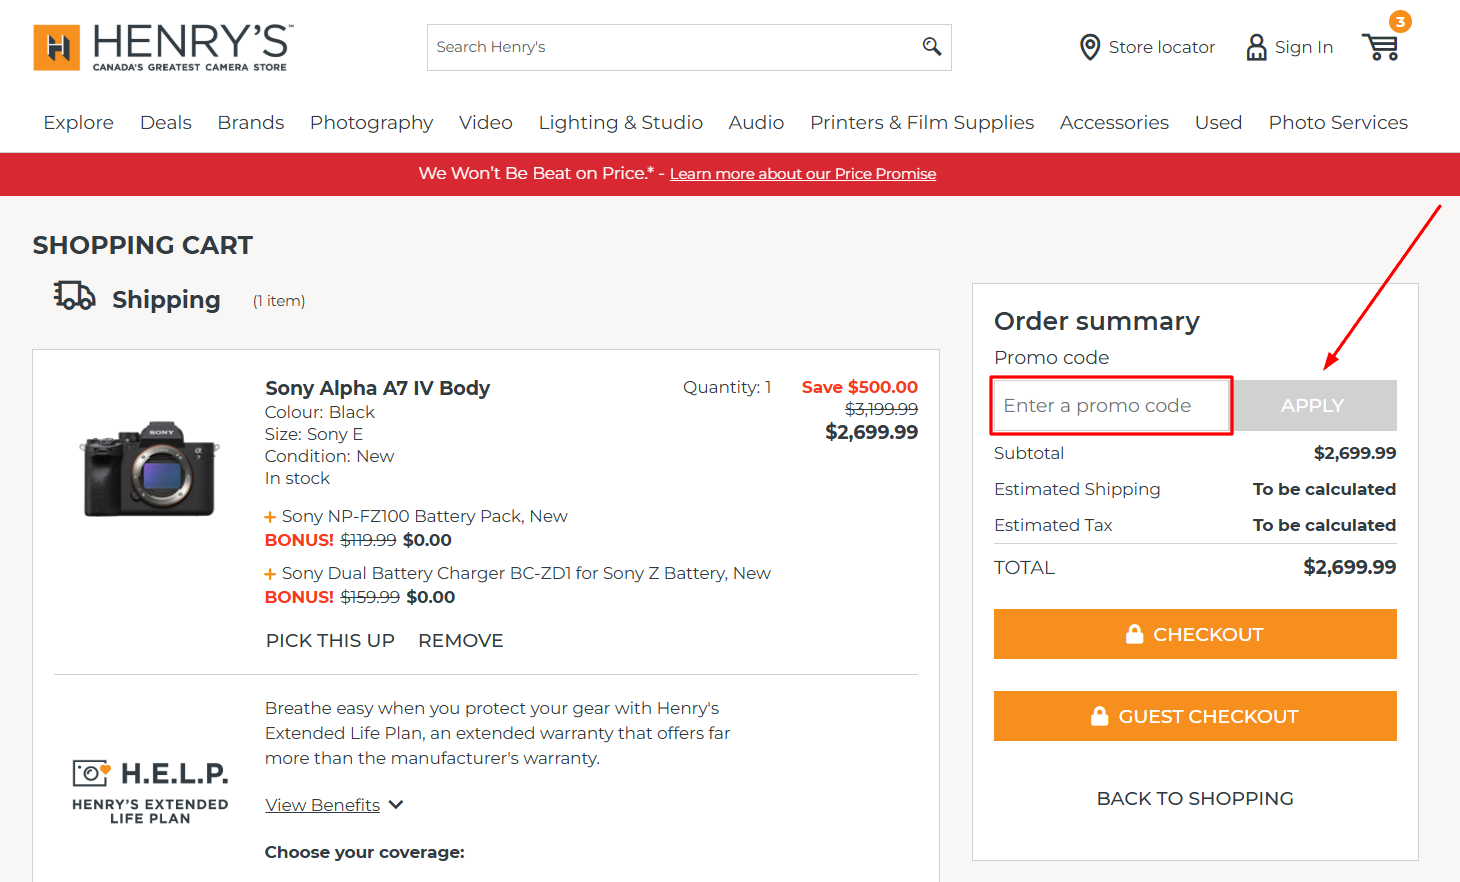The height and width of the screenshot is (882, 1460).
Task: Click the Estimated Tax label
Action: click(1053, 525)
